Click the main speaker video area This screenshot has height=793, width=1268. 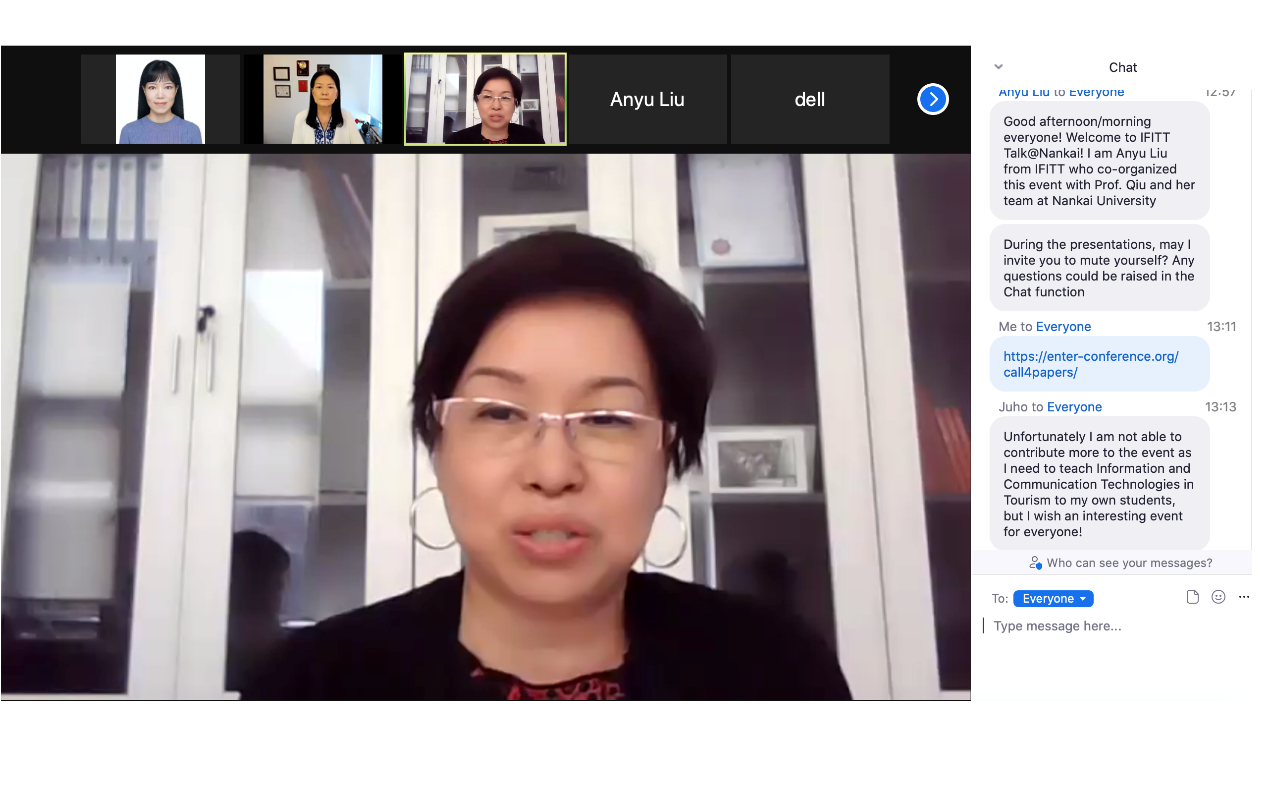[x=485, y=425]
